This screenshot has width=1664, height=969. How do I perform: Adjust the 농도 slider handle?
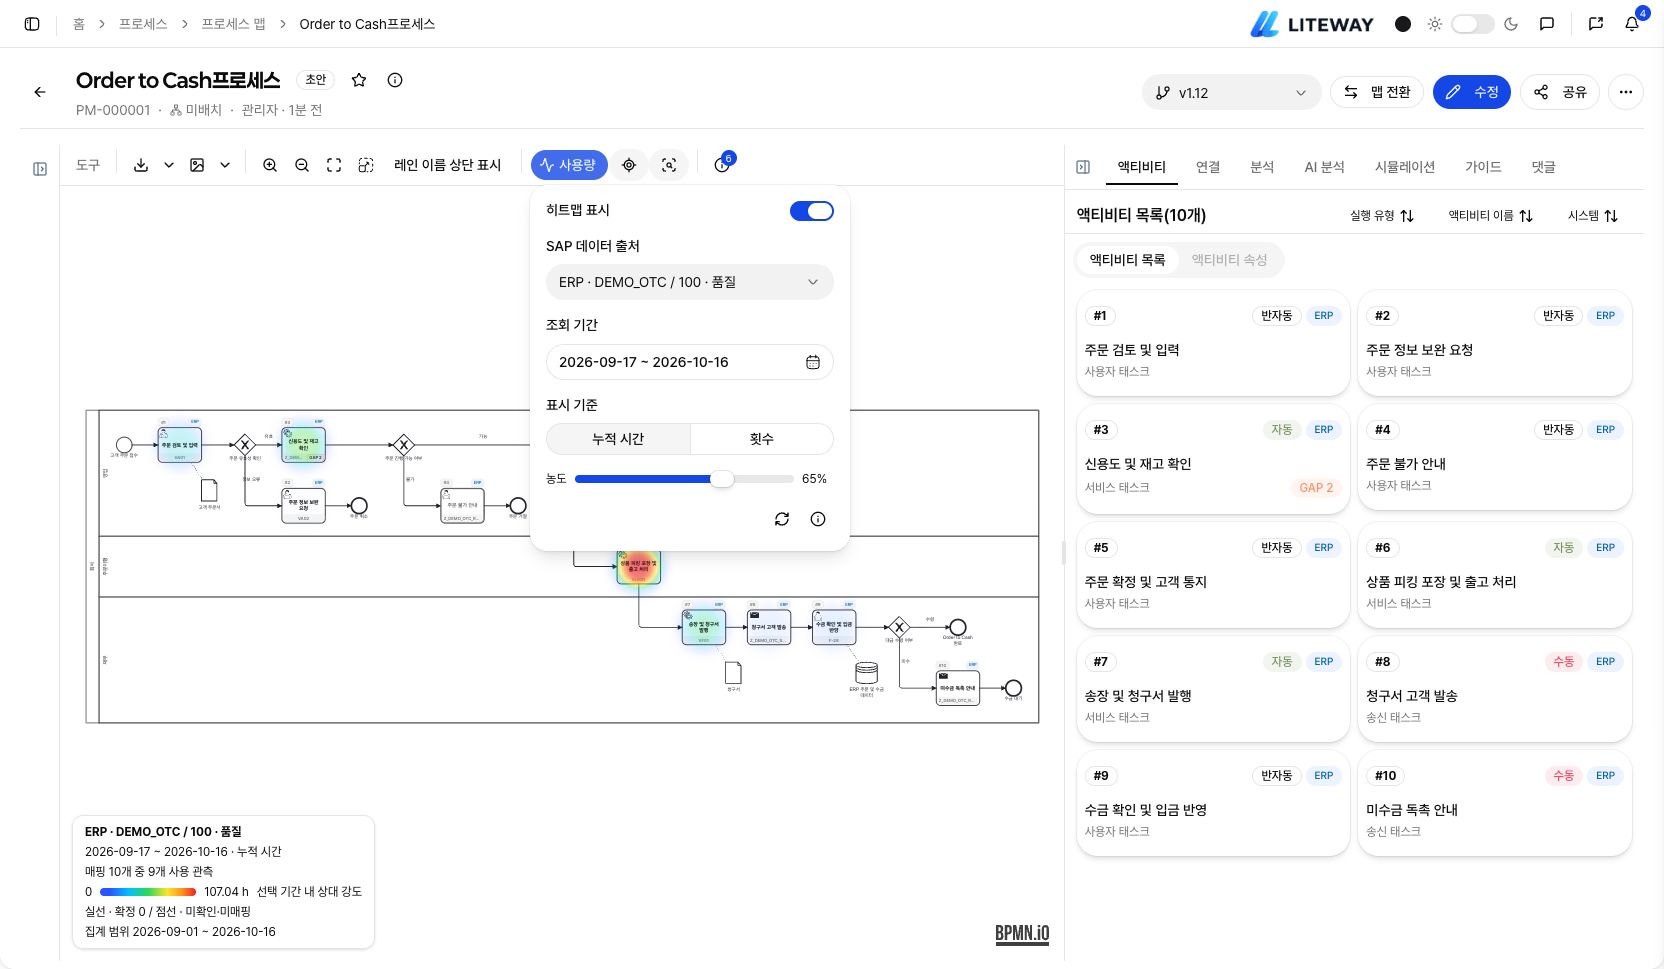pos(722,479)
